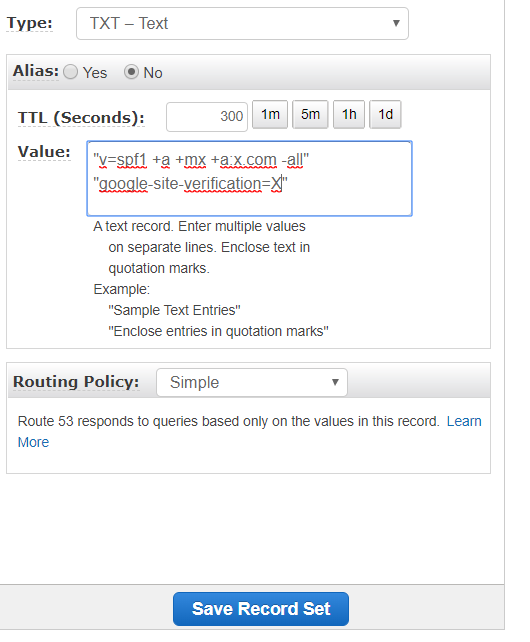Screen dimensions: 530x642
Task: Click the Alias label help text
Action: tap(36, 71)
